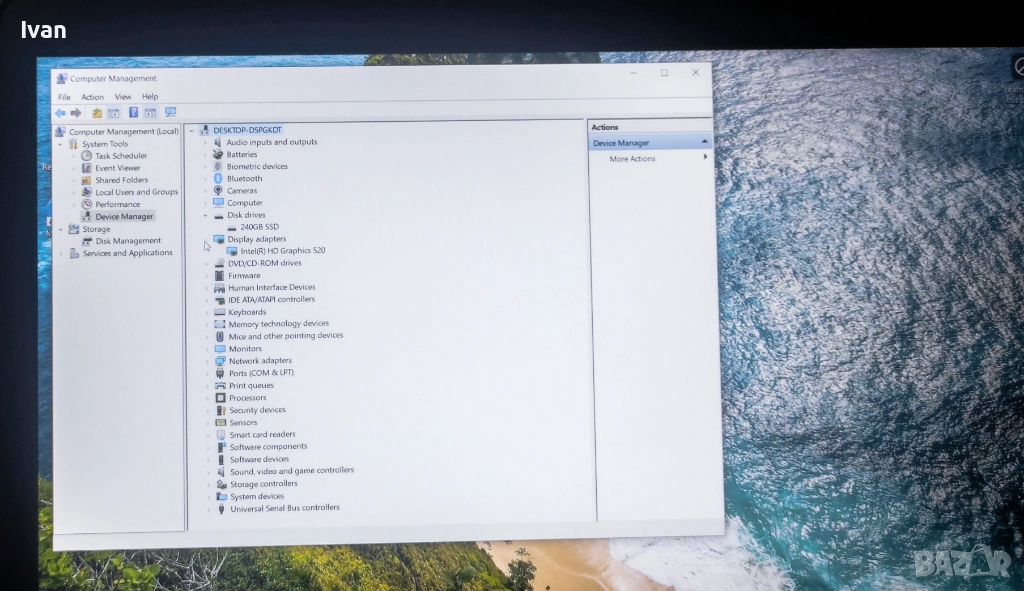The width and height of the screenshot is (1024, 591).
Task: Click the Cameras category icon
Action: point(218,190)
